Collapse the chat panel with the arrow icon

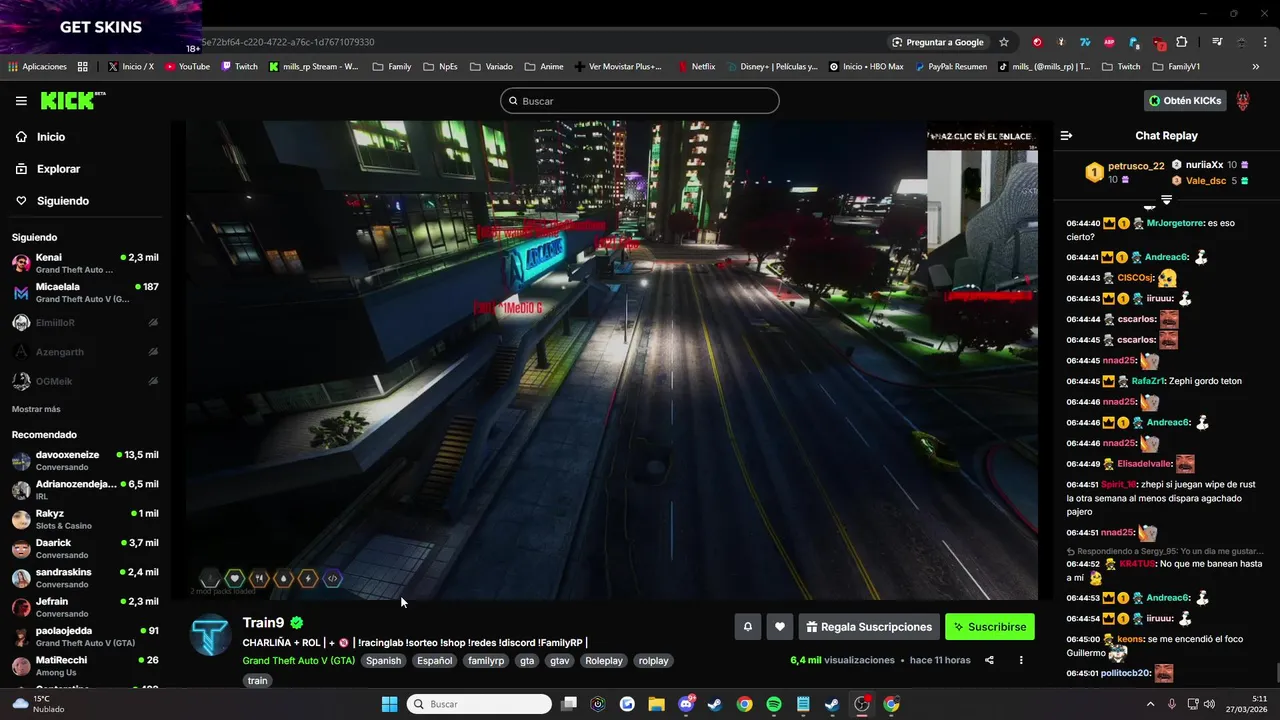[x=1066, y=136]
